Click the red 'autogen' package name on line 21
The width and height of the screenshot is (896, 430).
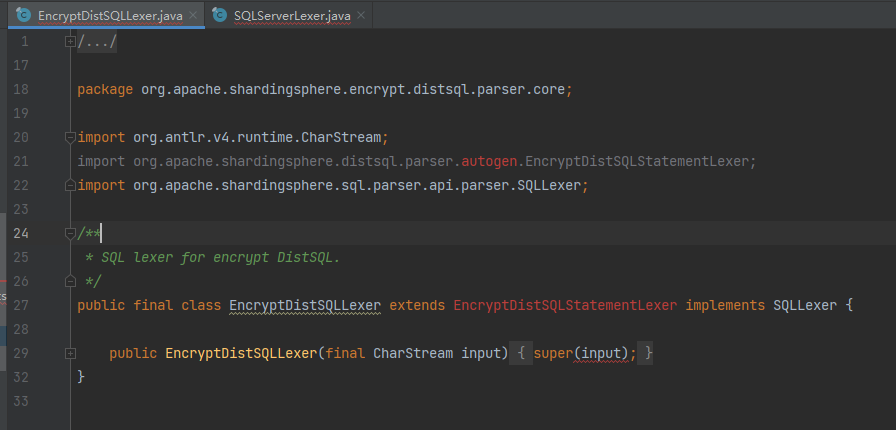(489, 161)
